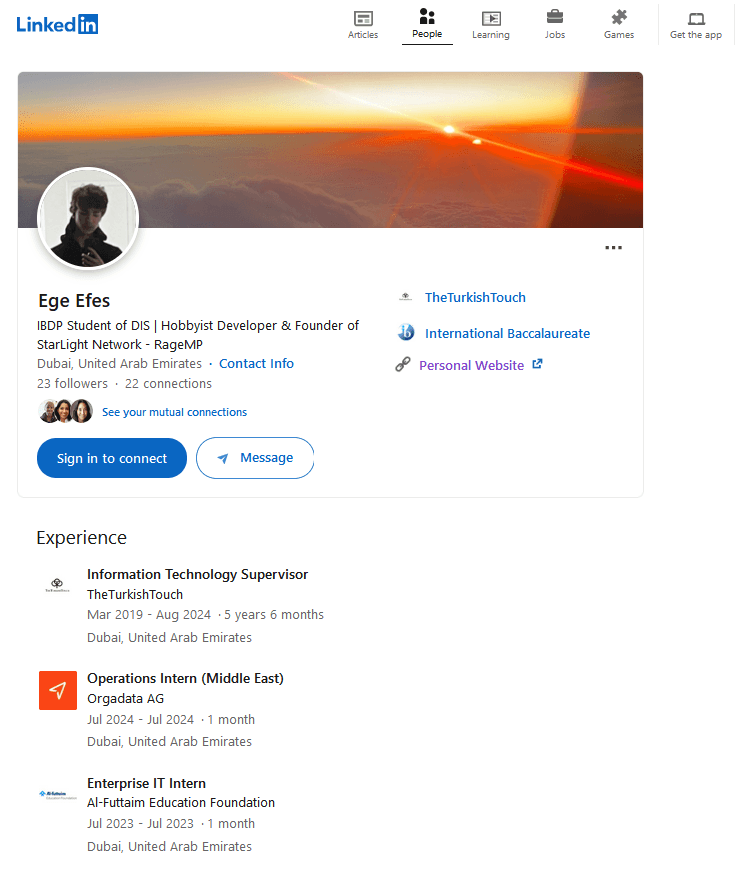Click the International Baccalaureate logo icon
747x869 pixels.
(406, 333)
